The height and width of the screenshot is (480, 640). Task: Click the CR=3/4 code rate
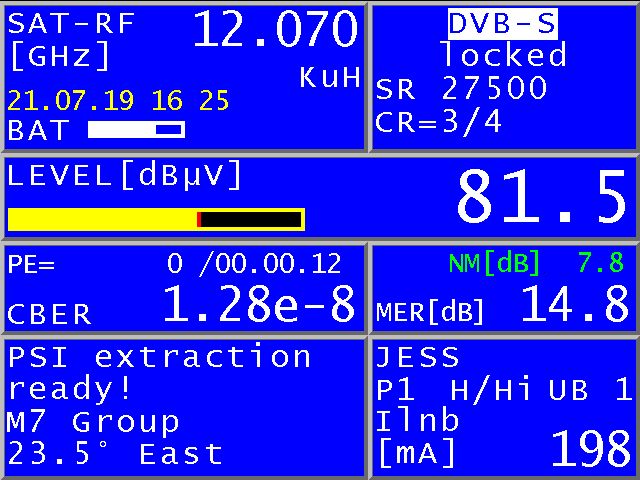(x=438, y=122)
